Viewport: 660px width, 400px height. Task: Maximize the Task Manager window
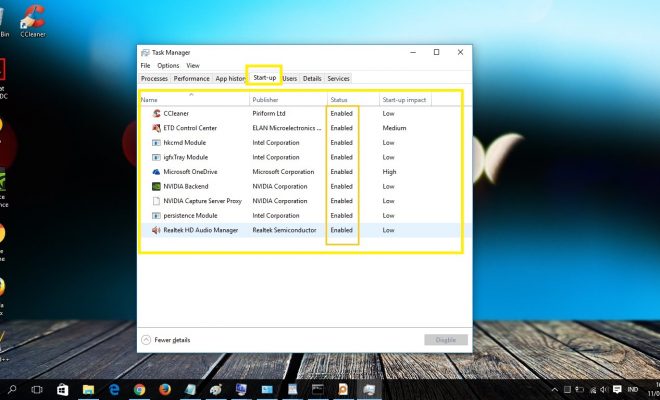coord(436,52)
